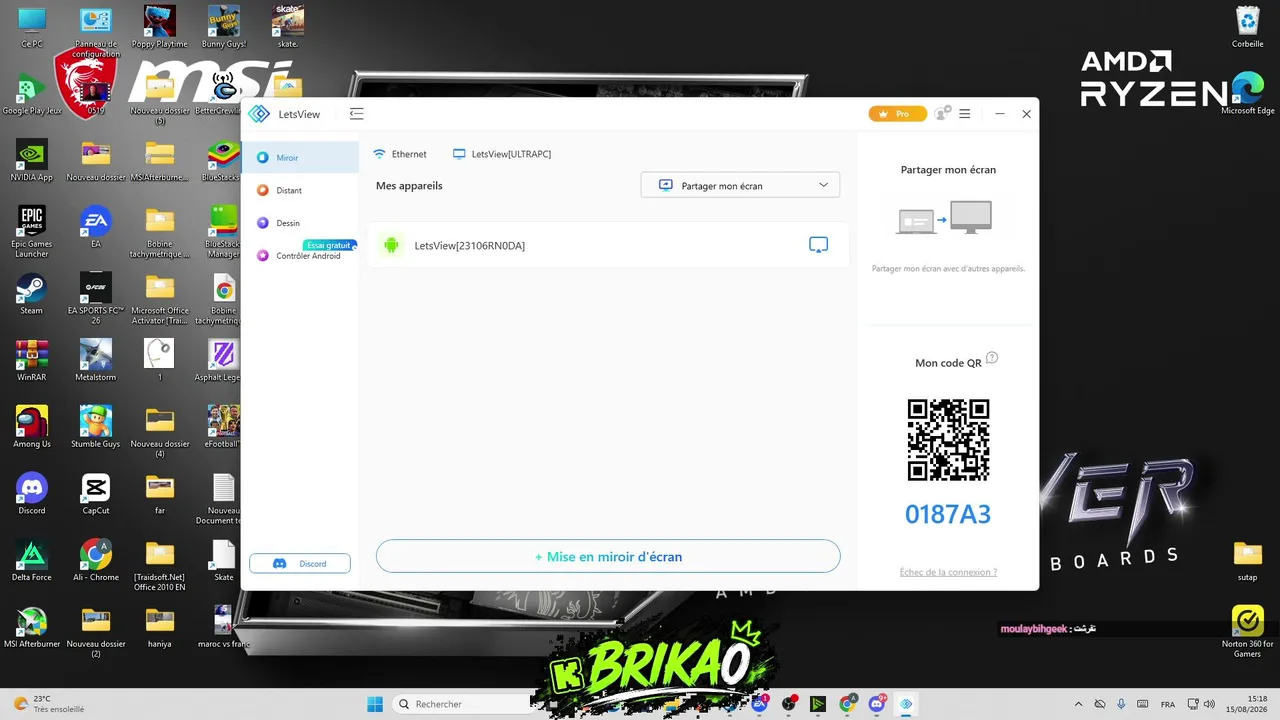Click the Échec de la connexion link
The height and width of the screenshot is (720, 1280).
click(948, 572)
